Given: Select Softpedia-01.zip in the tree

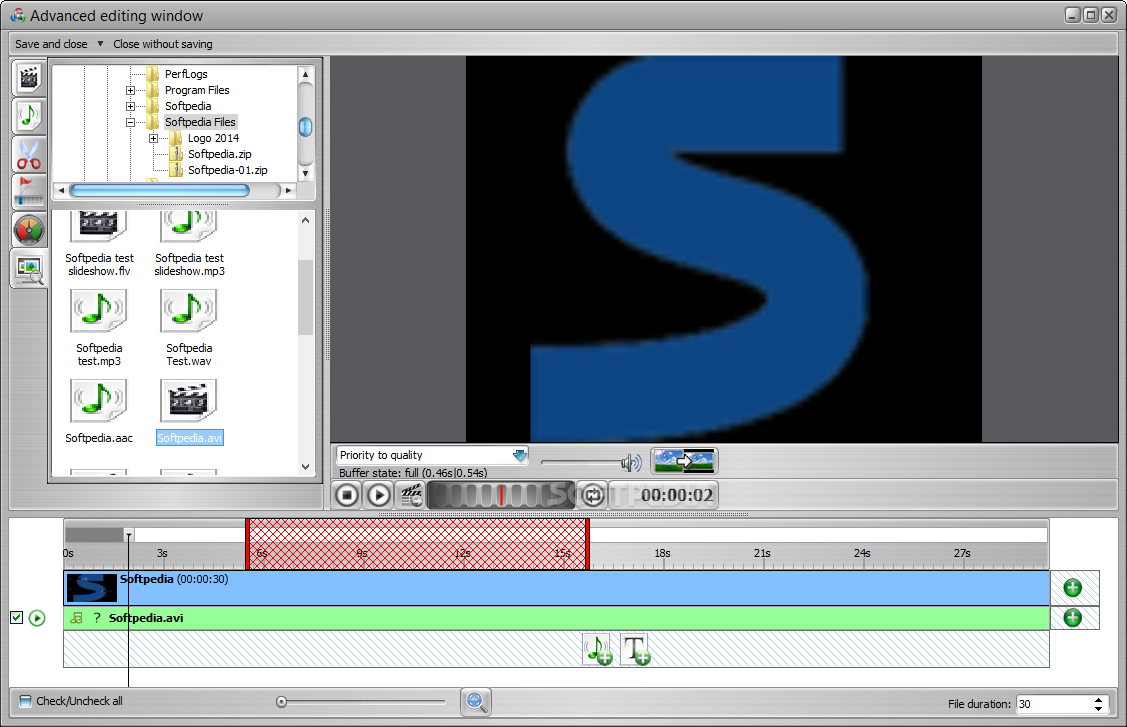Looking at the screenshot, I should [x=227, y=170].
